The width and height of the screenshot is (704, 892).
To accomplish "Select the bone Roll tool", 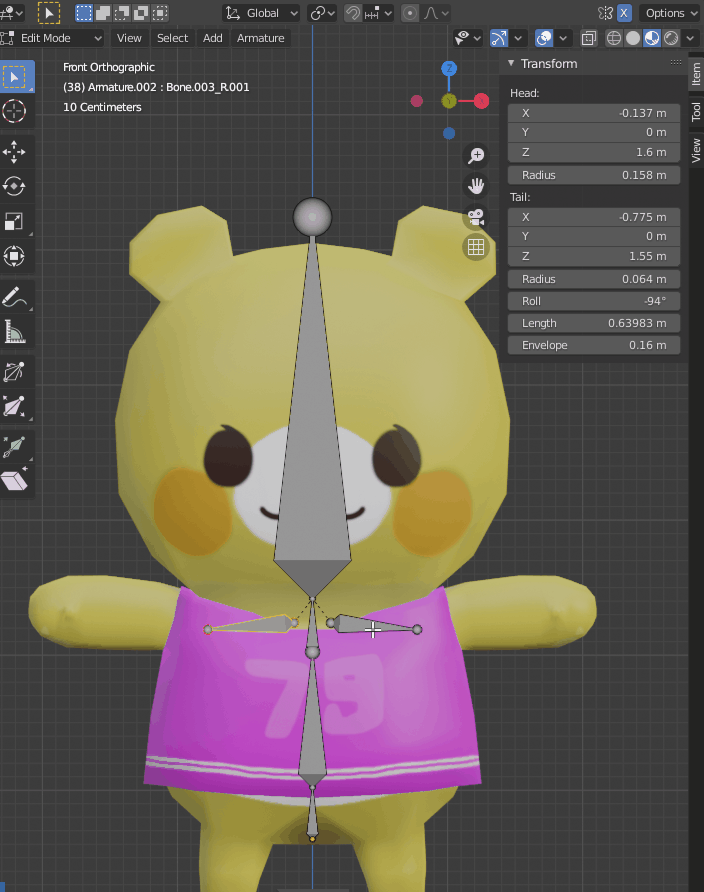I will pos(14,372).
